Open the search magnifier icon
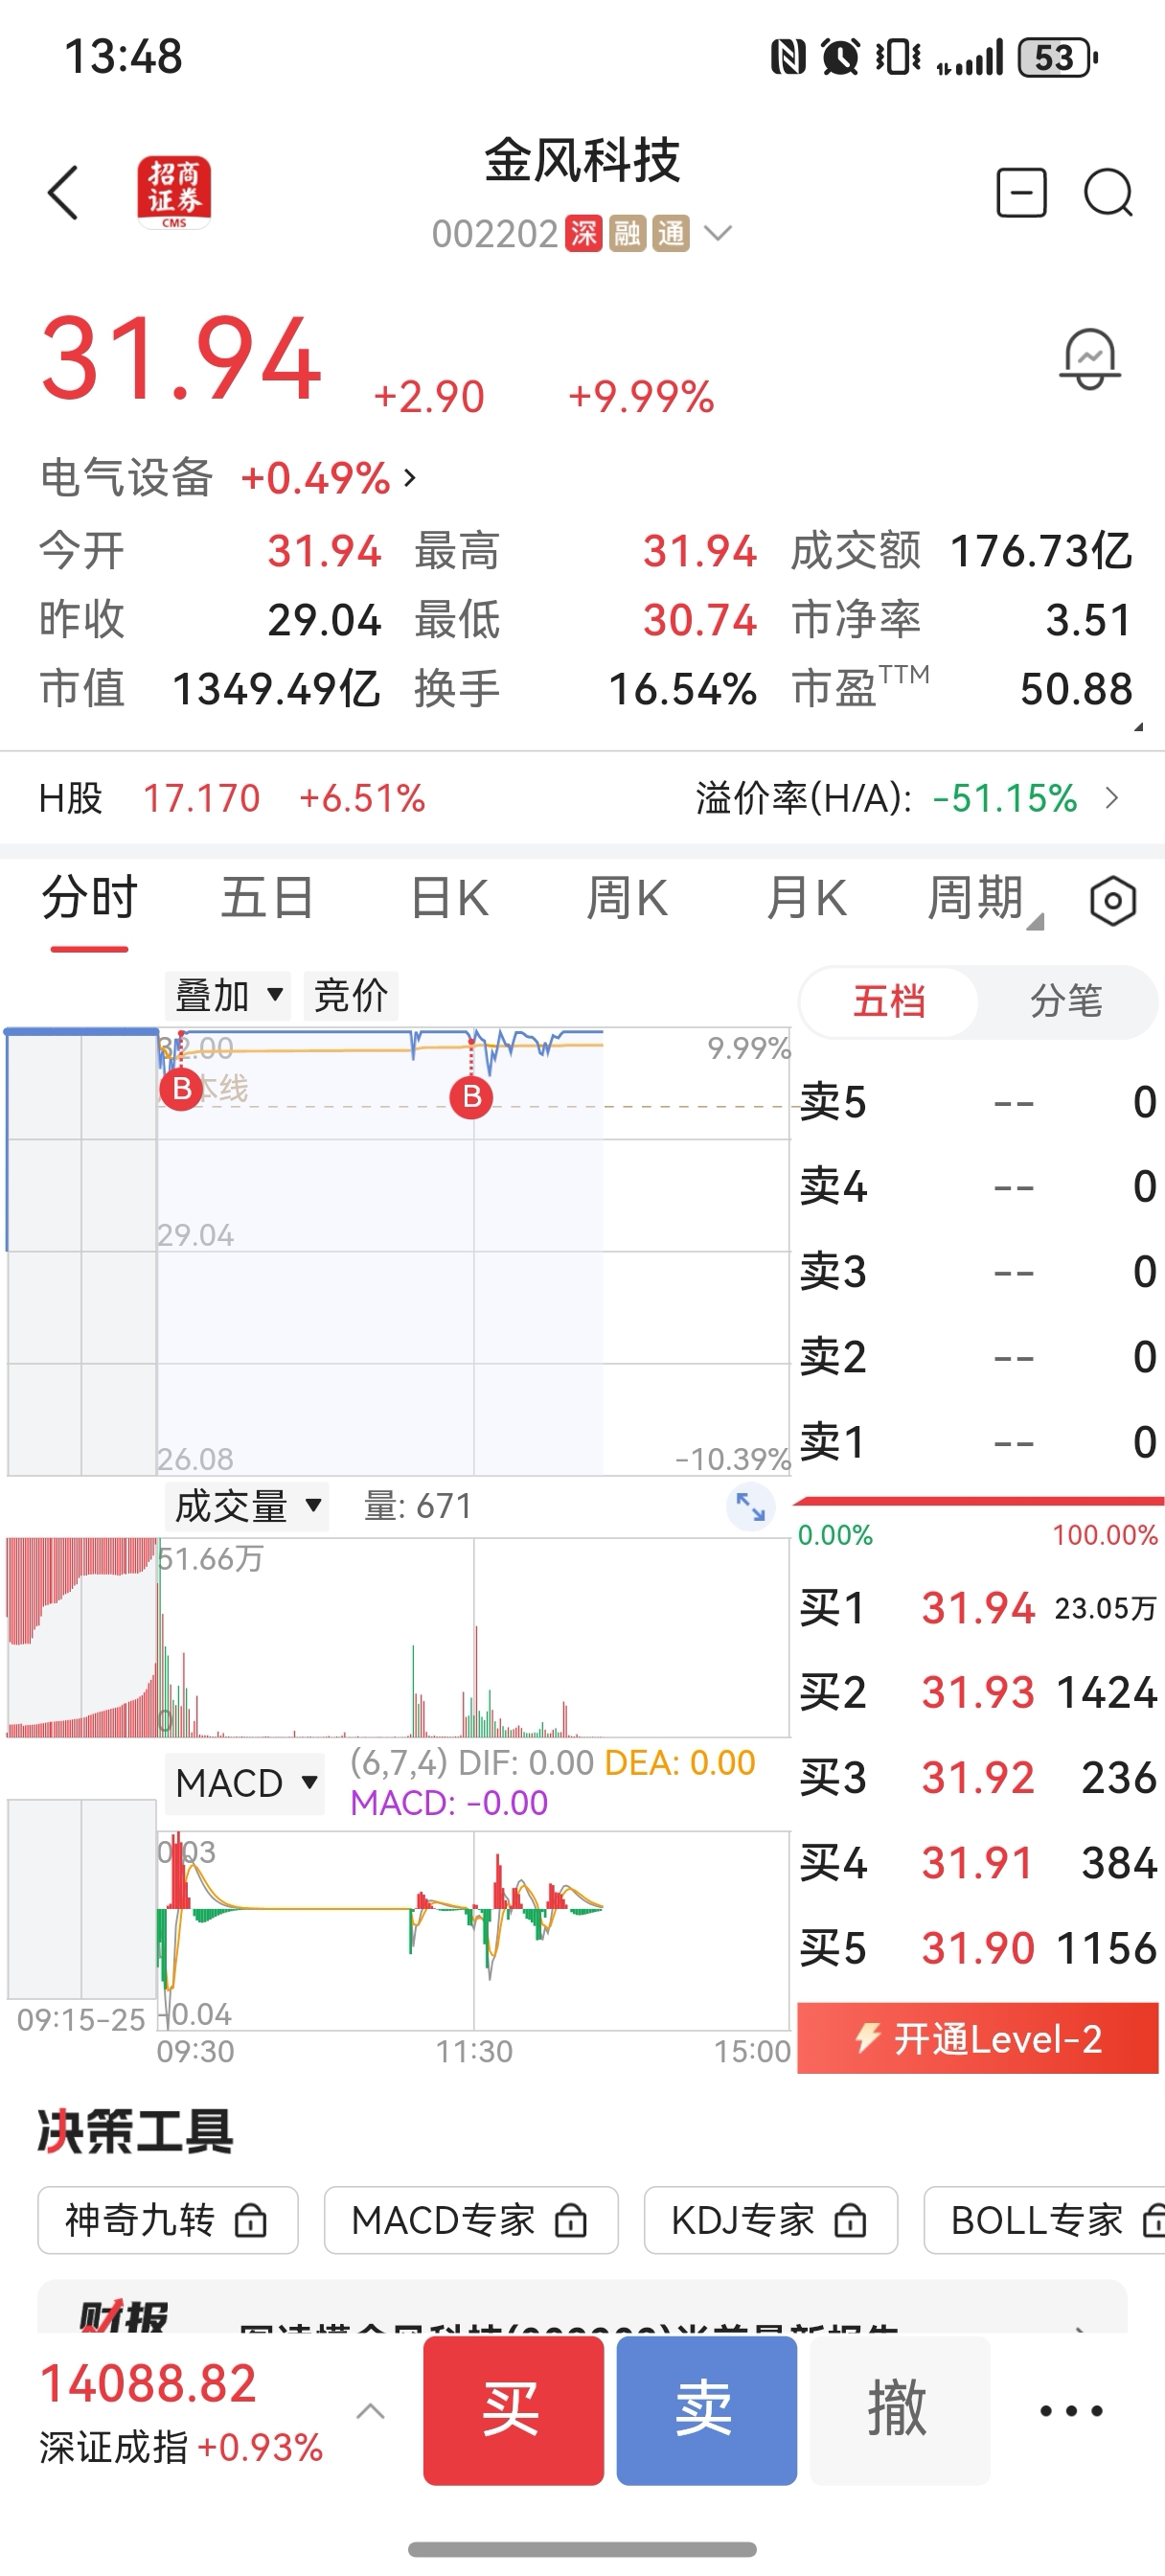This screenshot has width=1165, height=2576. click(x=1108, y=192)
